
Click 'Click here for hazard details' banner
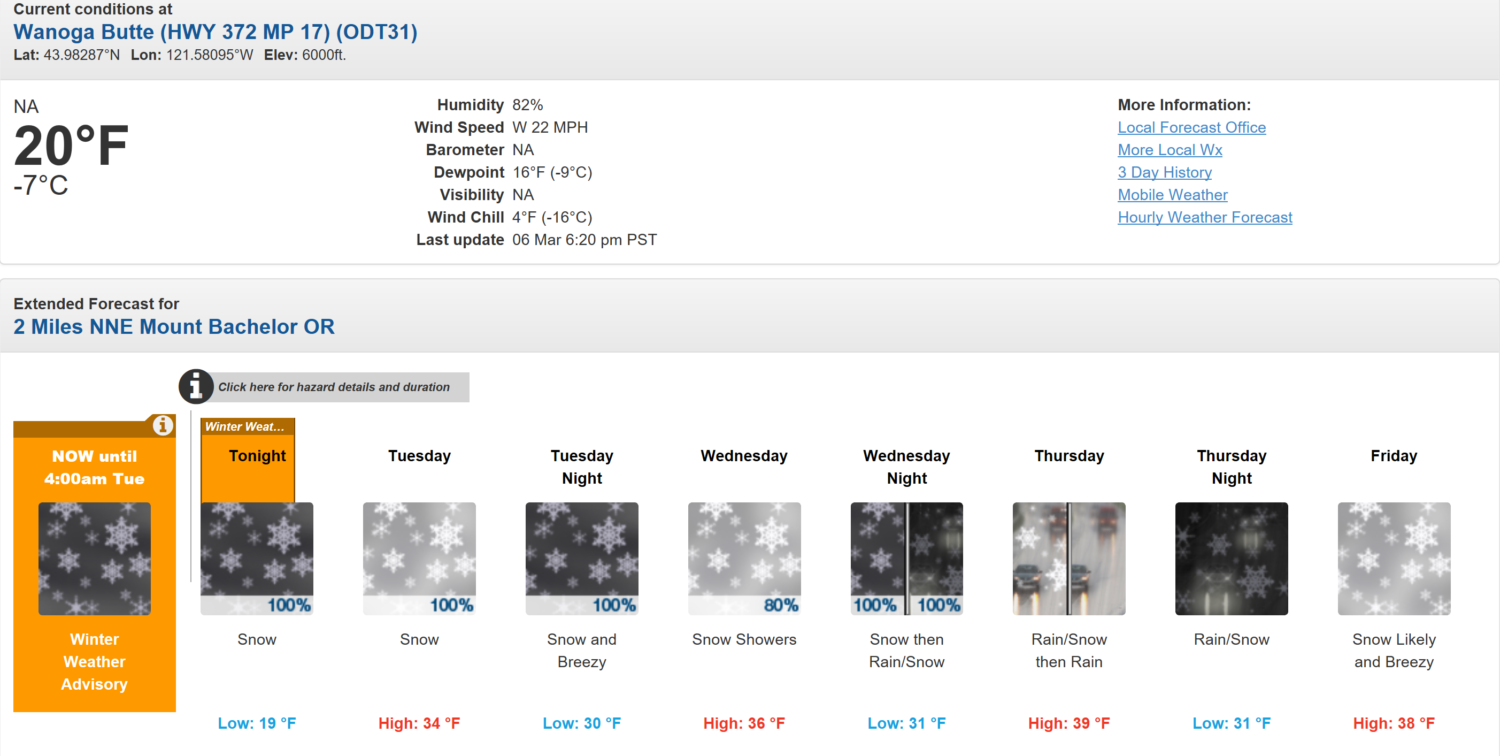coord(334,387)
